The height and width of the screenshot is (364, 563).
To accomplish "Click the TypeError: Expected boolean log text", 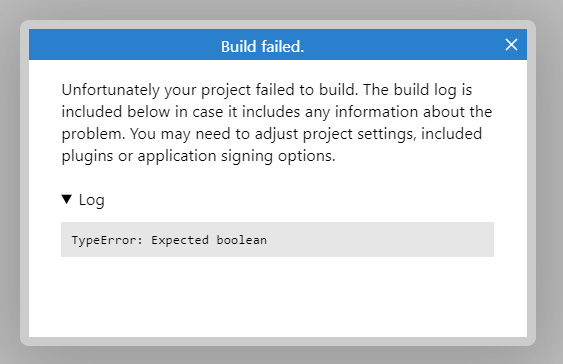I will click(169, 240).
